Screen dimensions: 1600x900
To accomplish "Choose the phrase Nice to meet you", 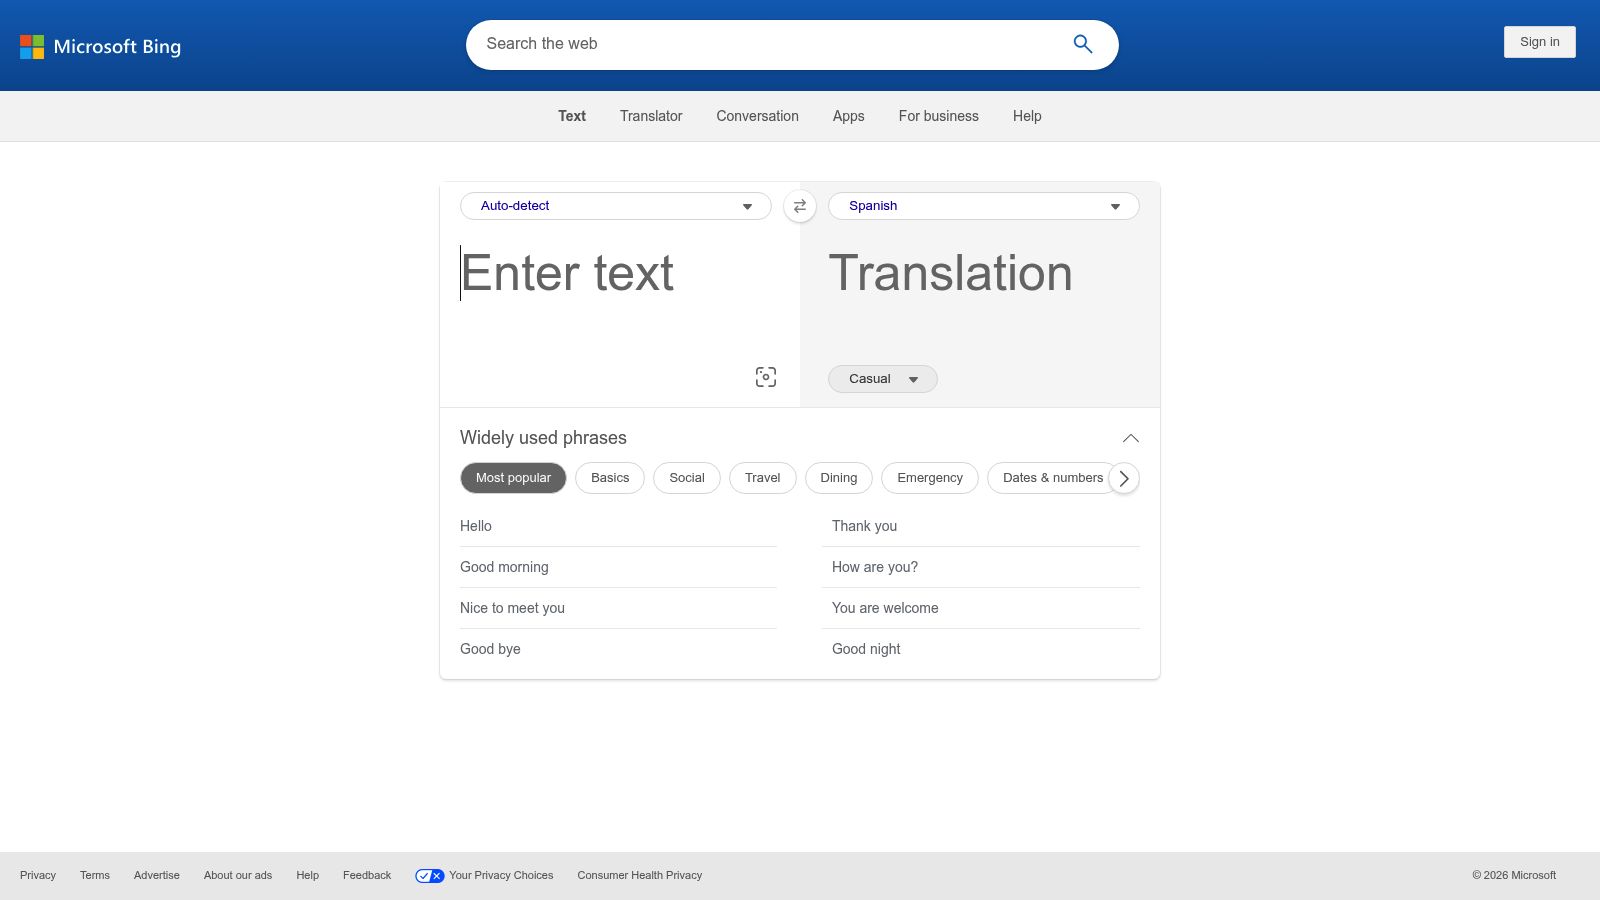I will tap(618, 608).
